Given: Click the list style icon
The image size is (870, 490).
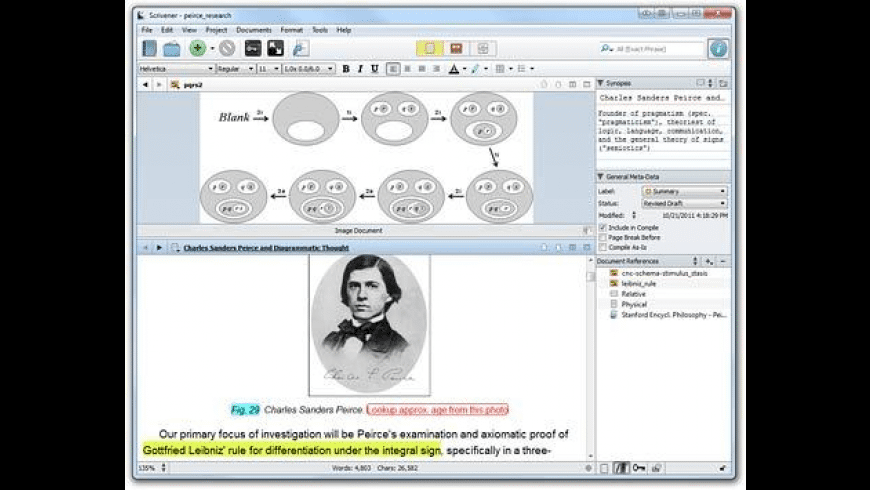Looking at the screenshot, I should tap(521, 69).
